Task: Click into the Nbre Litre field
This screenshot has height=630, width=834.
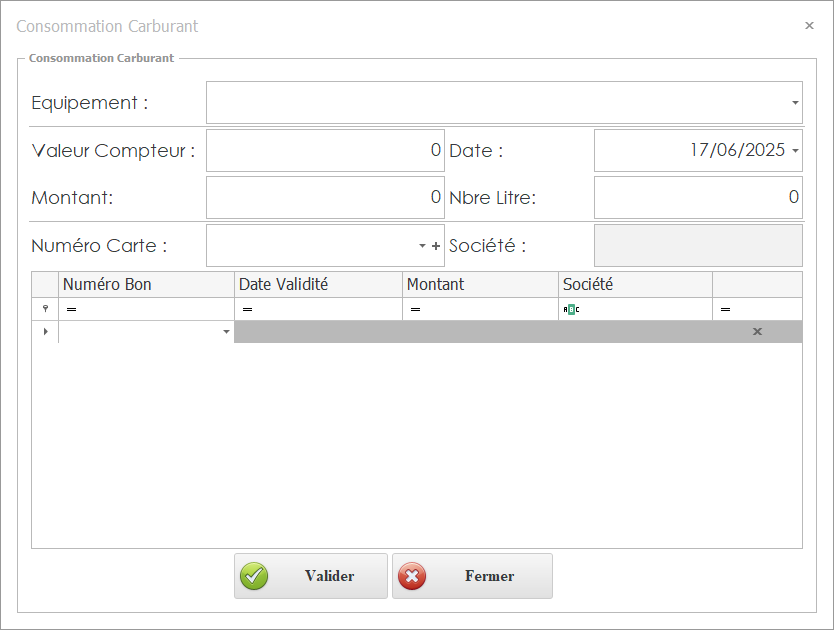Action: (697, 198)
